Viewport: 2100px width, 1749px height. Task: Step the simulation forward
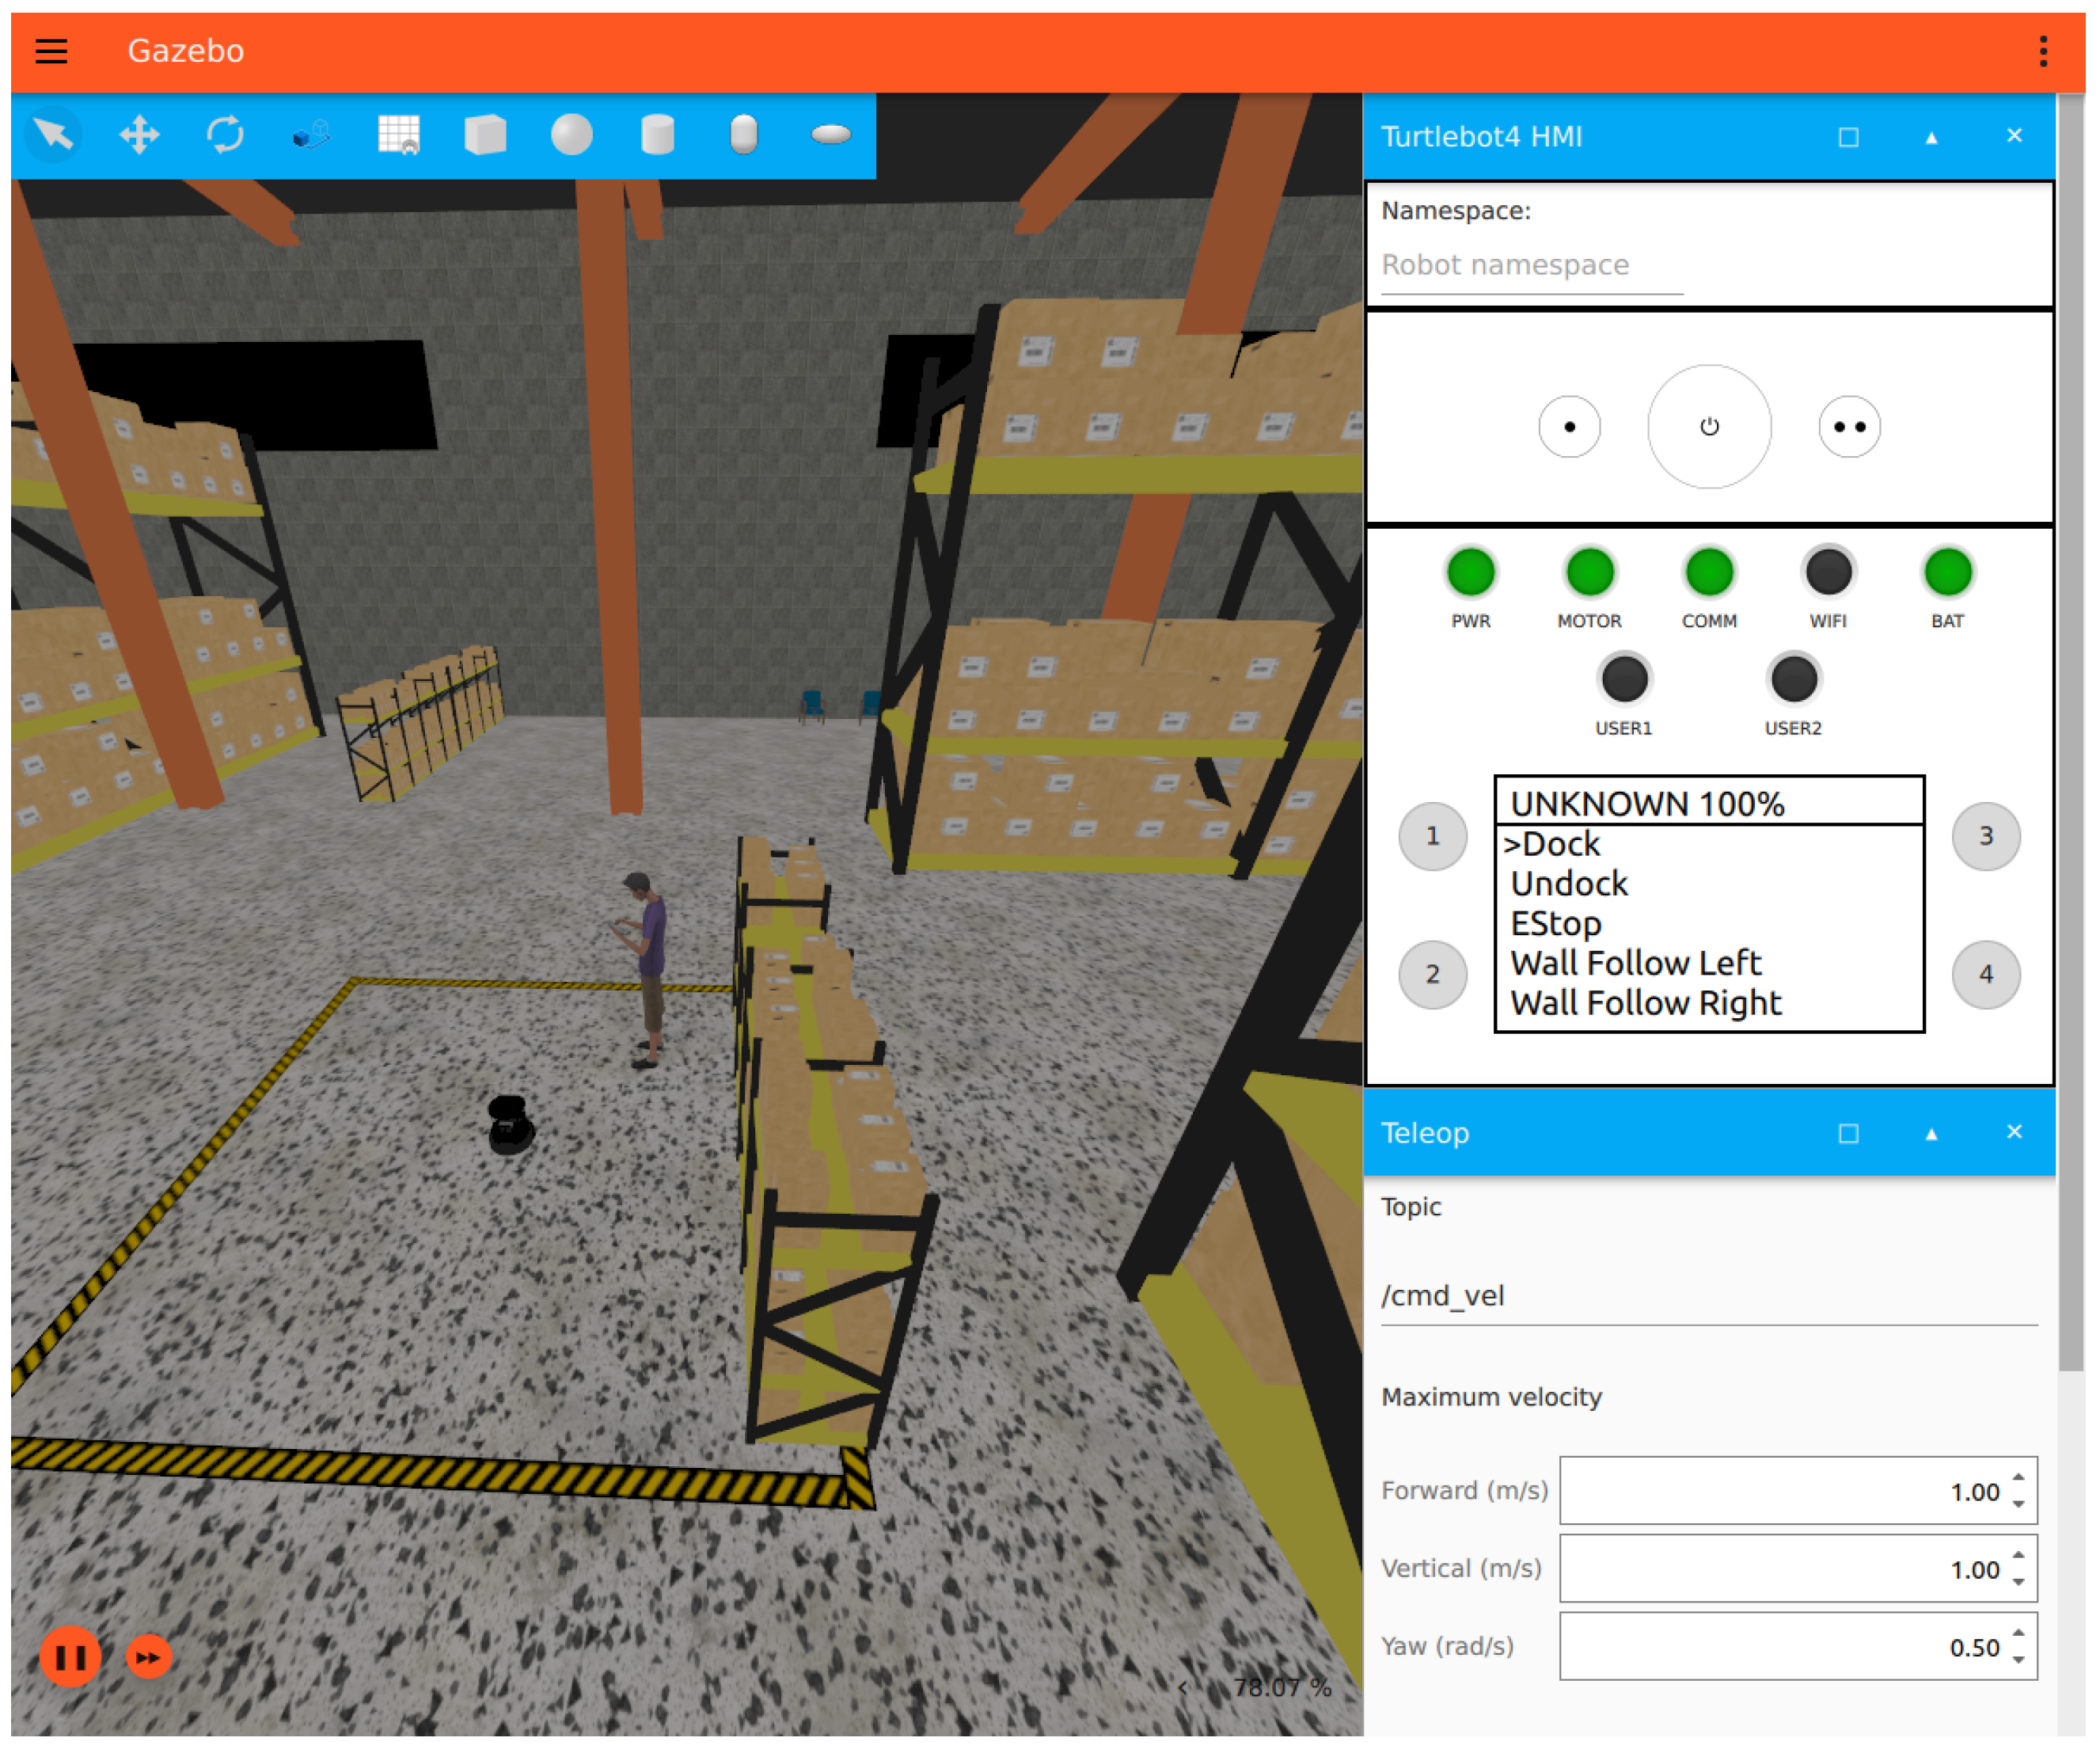(x=149, y=1657)
